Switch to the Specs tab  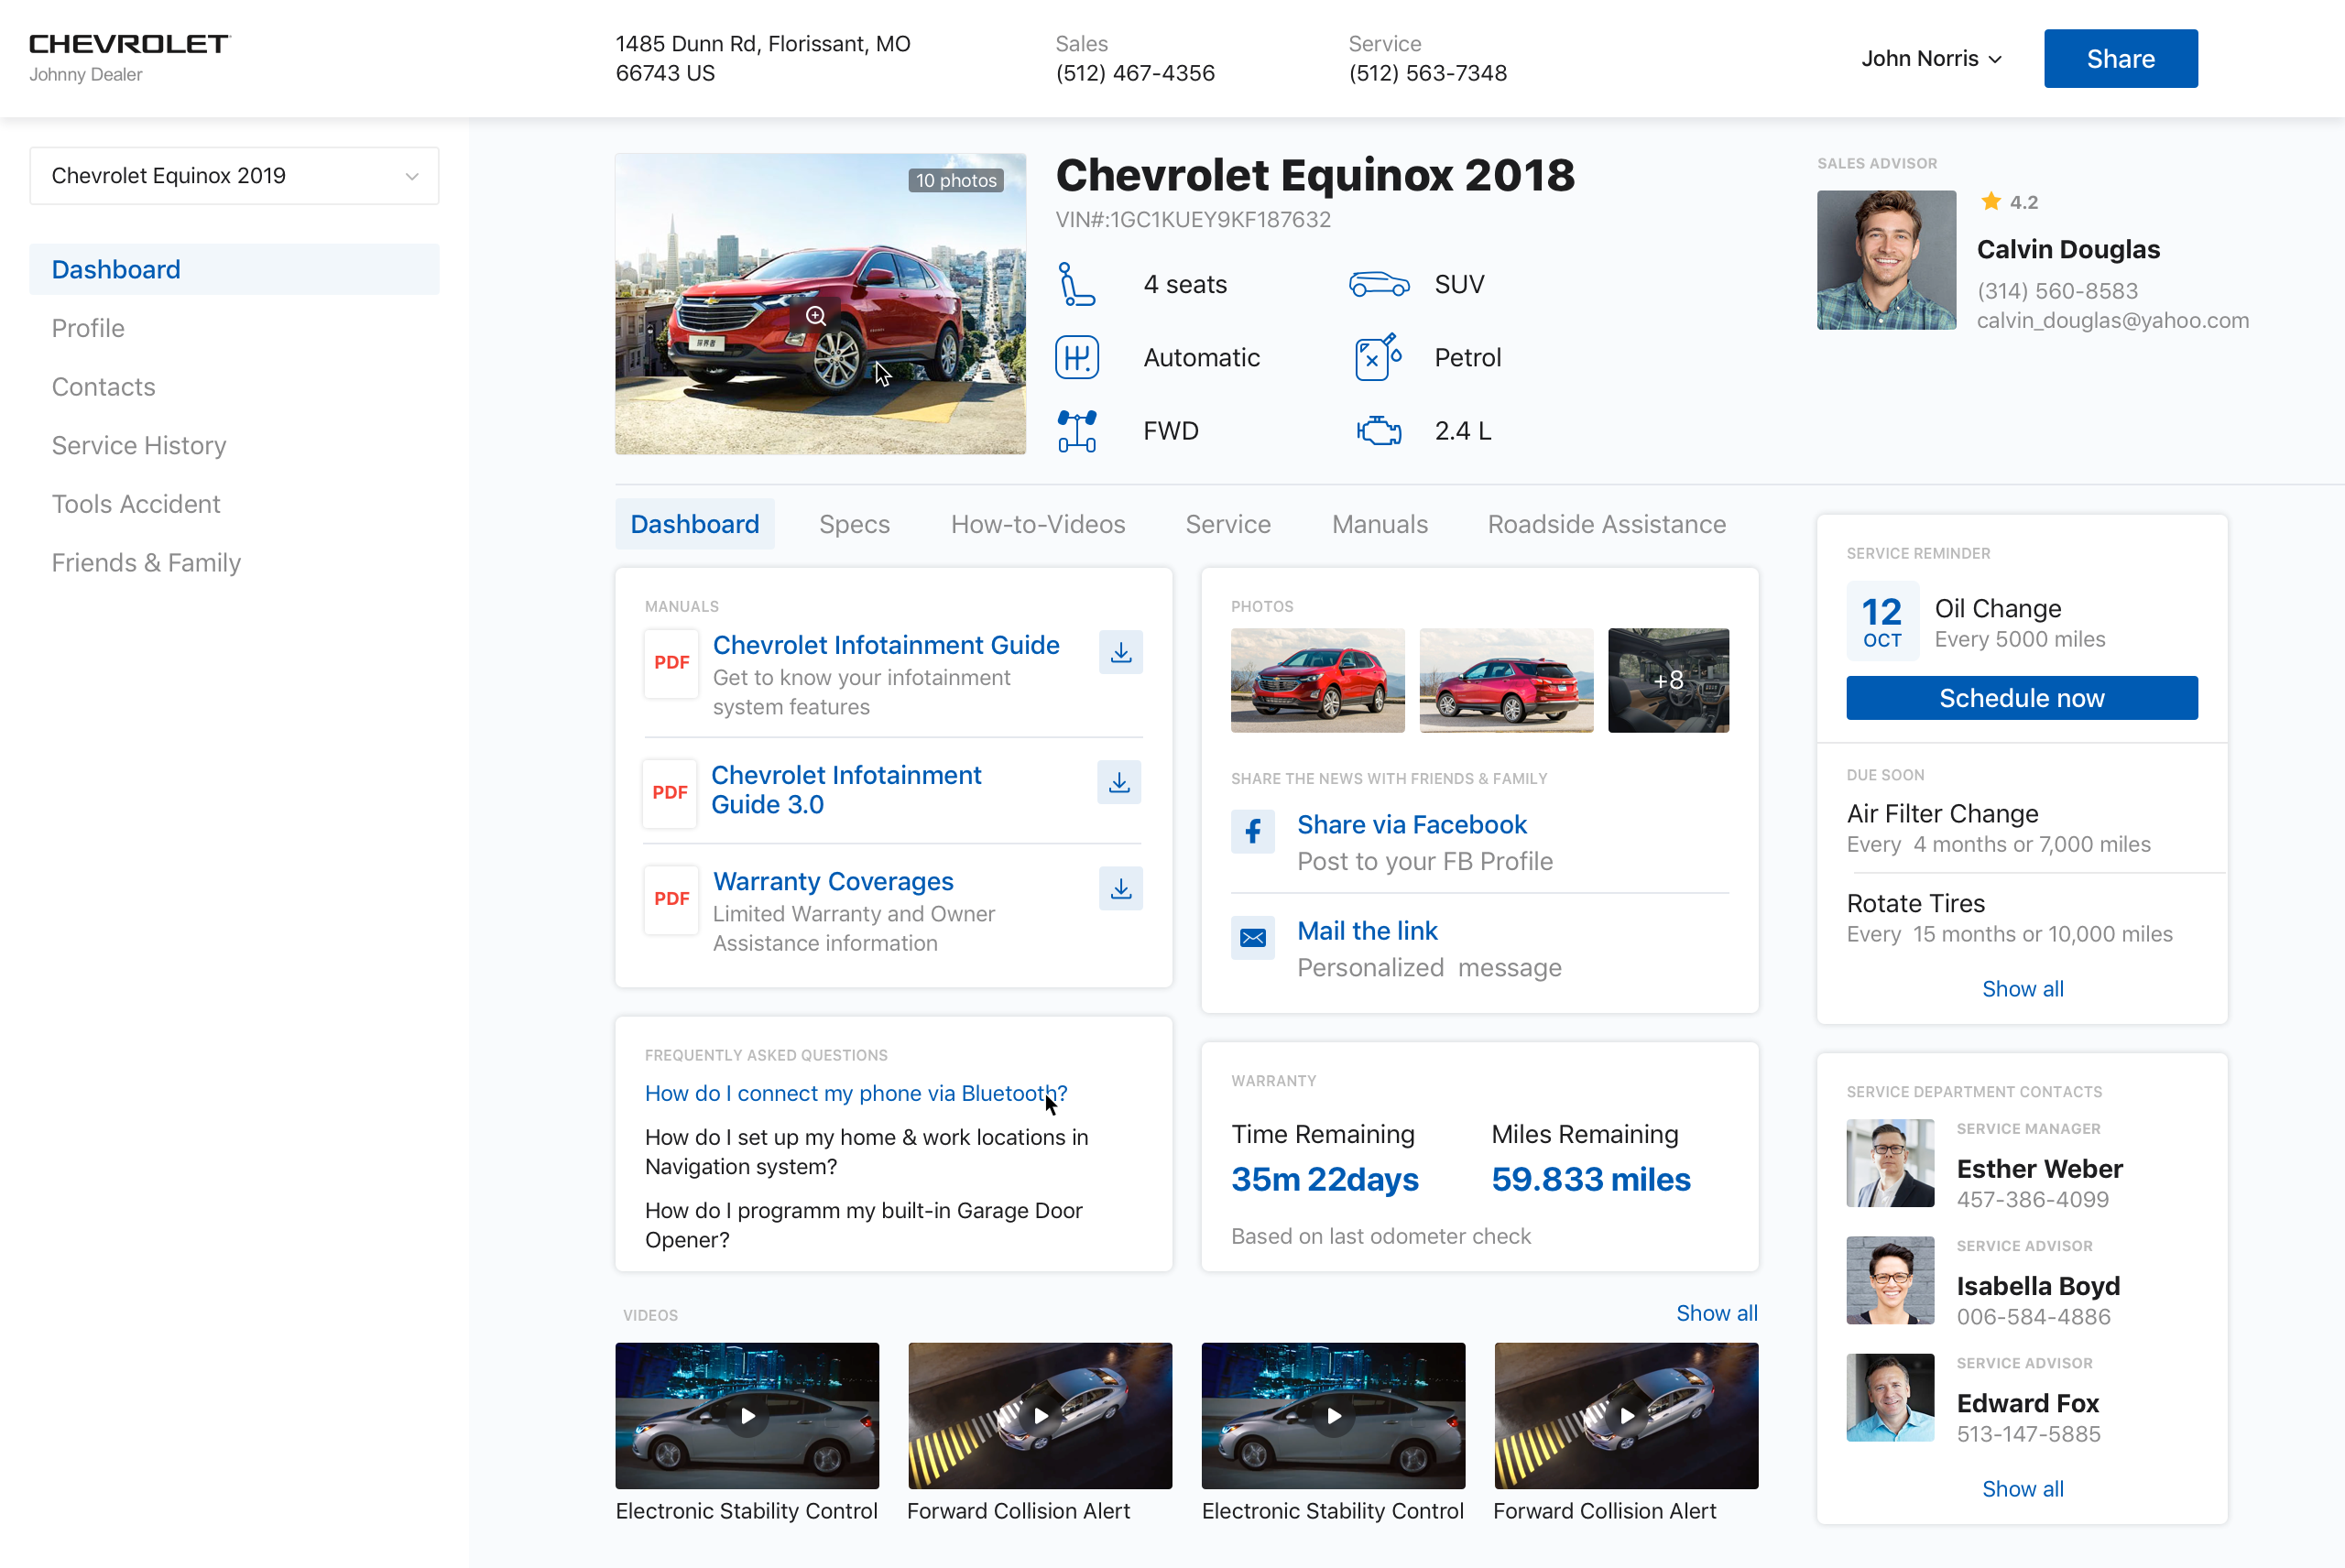pyautogui.click(x=854, y=523)
